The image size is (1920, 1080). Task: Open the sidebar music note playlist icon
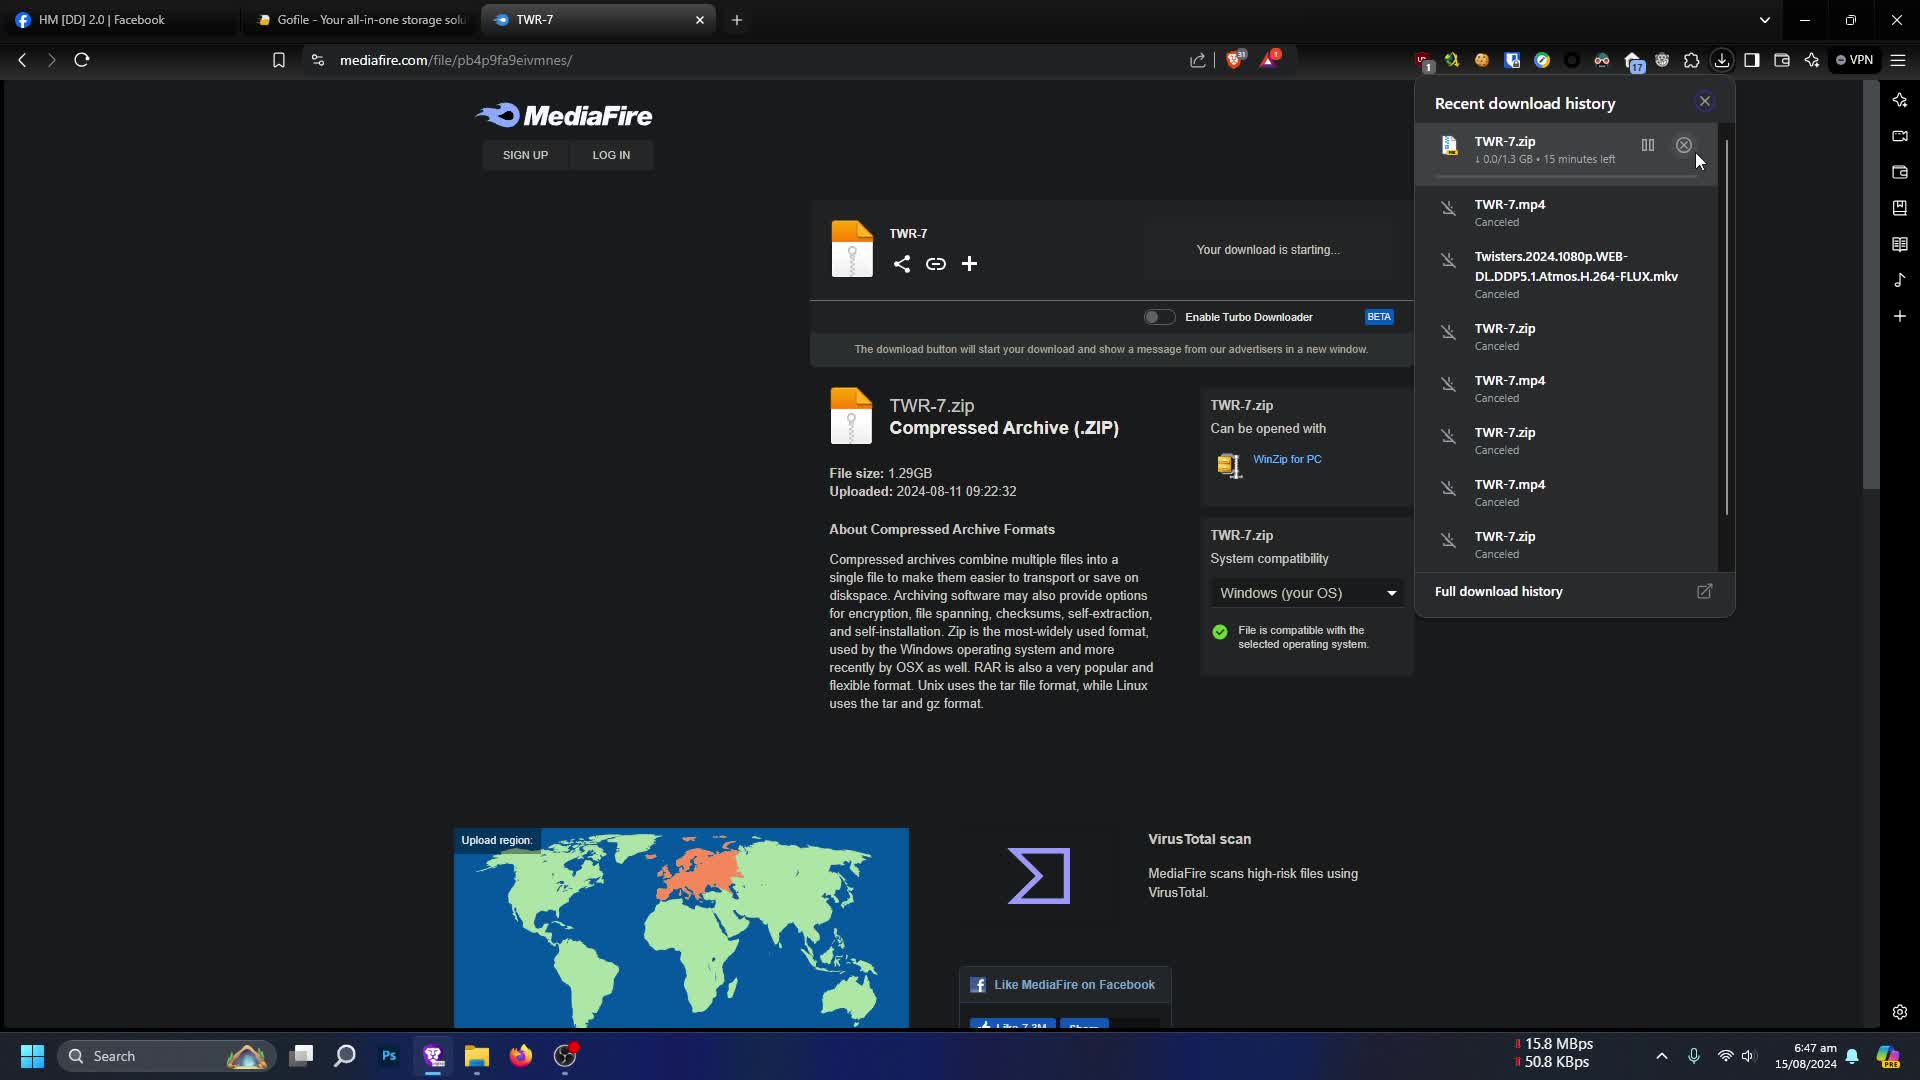1900,280
